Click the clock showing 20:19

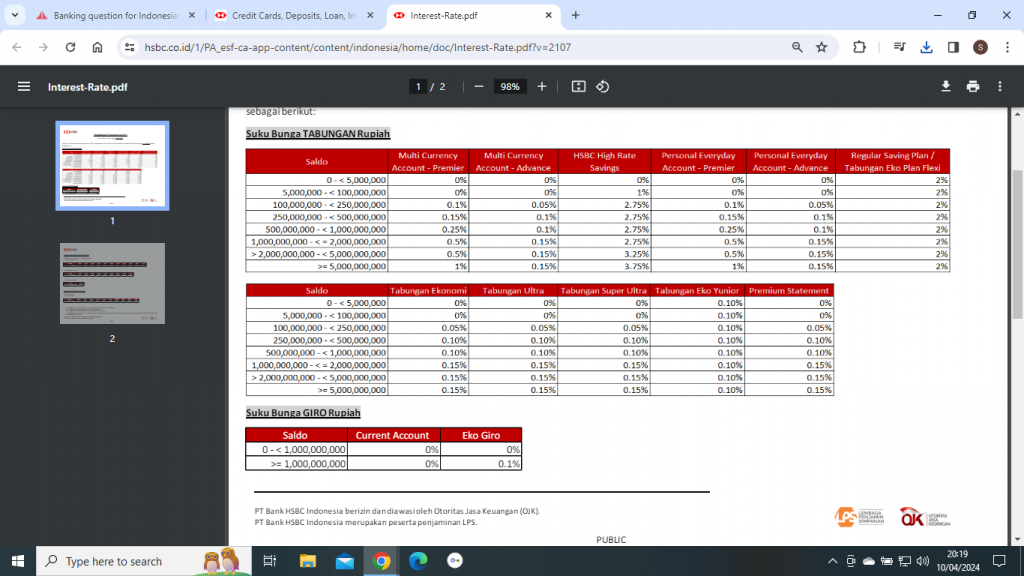[x=957, y=554]
